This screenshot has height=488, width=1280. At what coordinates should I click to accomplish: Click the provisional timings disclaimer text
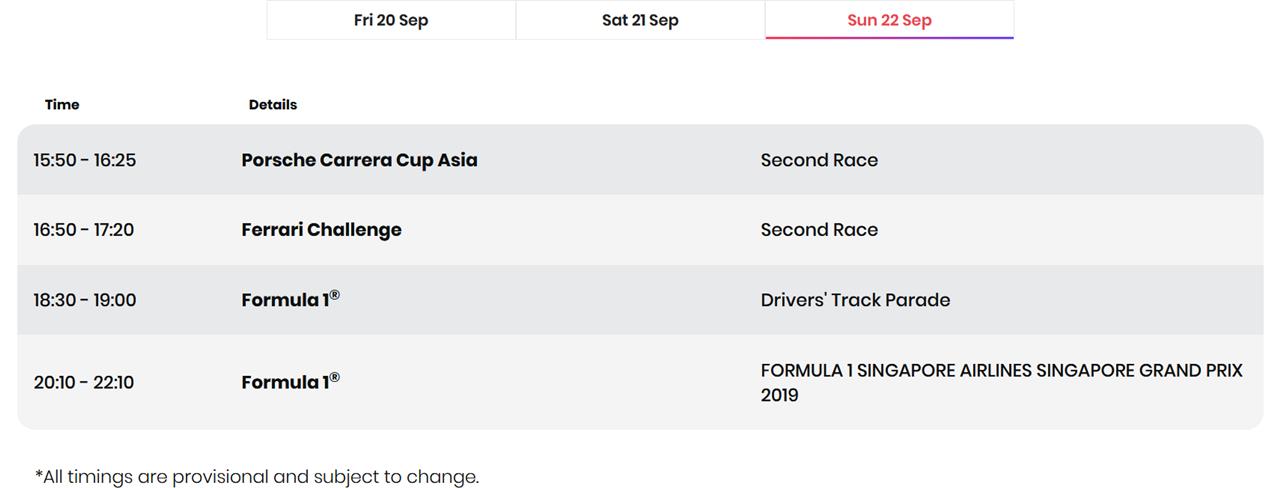(x=257, y=476)
